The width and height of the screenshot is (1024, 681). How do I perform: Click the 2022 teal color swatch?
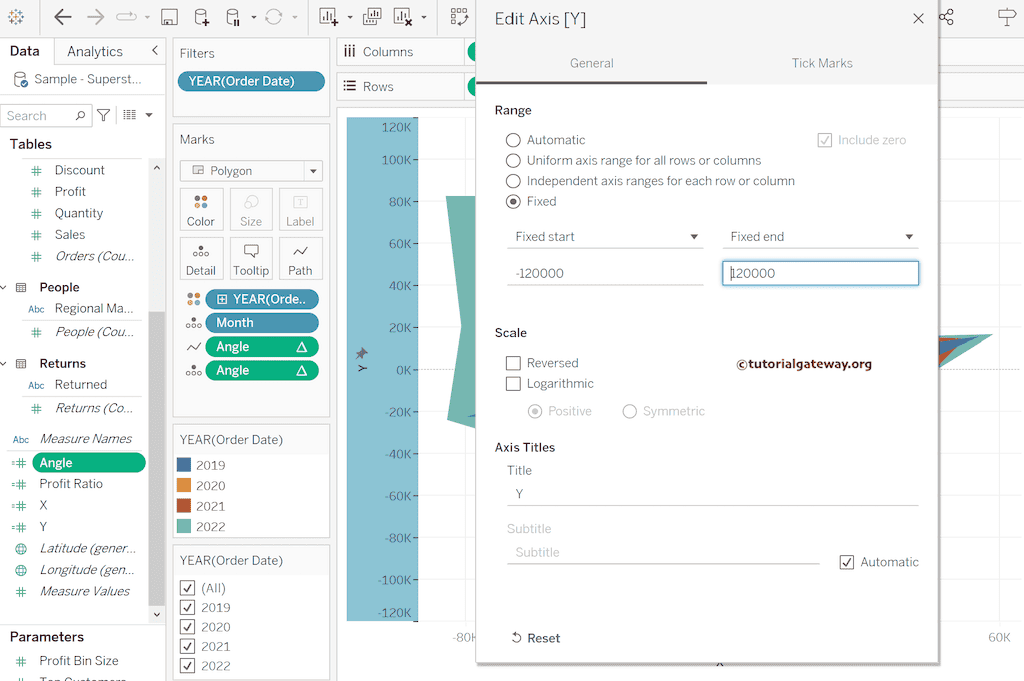184,526
